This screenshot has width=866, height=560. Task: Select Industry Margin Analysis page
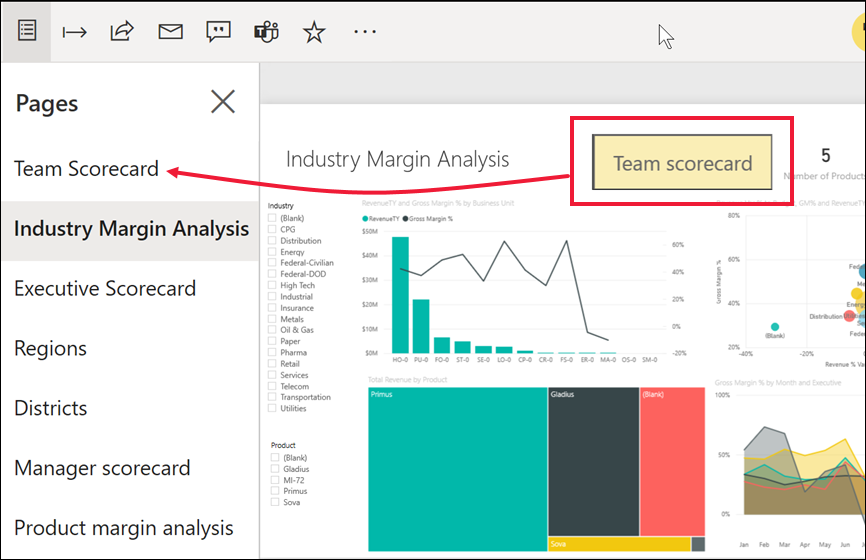[131, 229]
